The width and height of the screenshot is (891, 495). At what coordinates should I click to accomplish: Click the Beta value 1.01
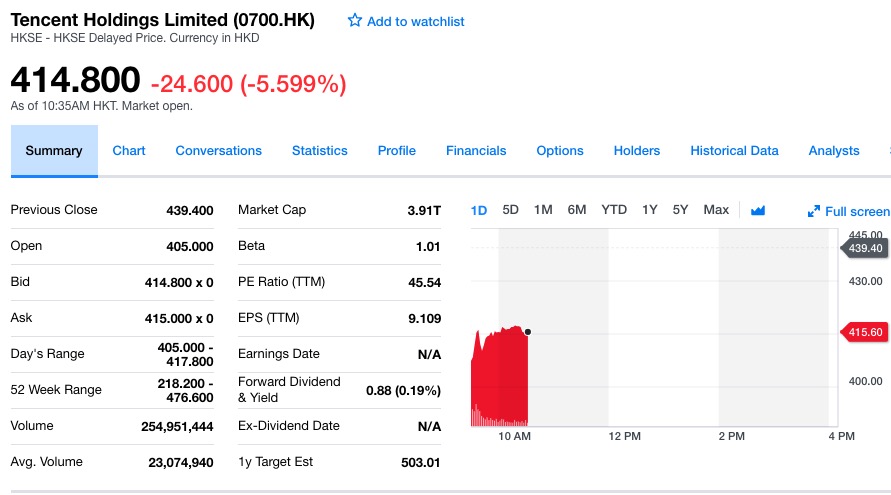coord(428,247)
